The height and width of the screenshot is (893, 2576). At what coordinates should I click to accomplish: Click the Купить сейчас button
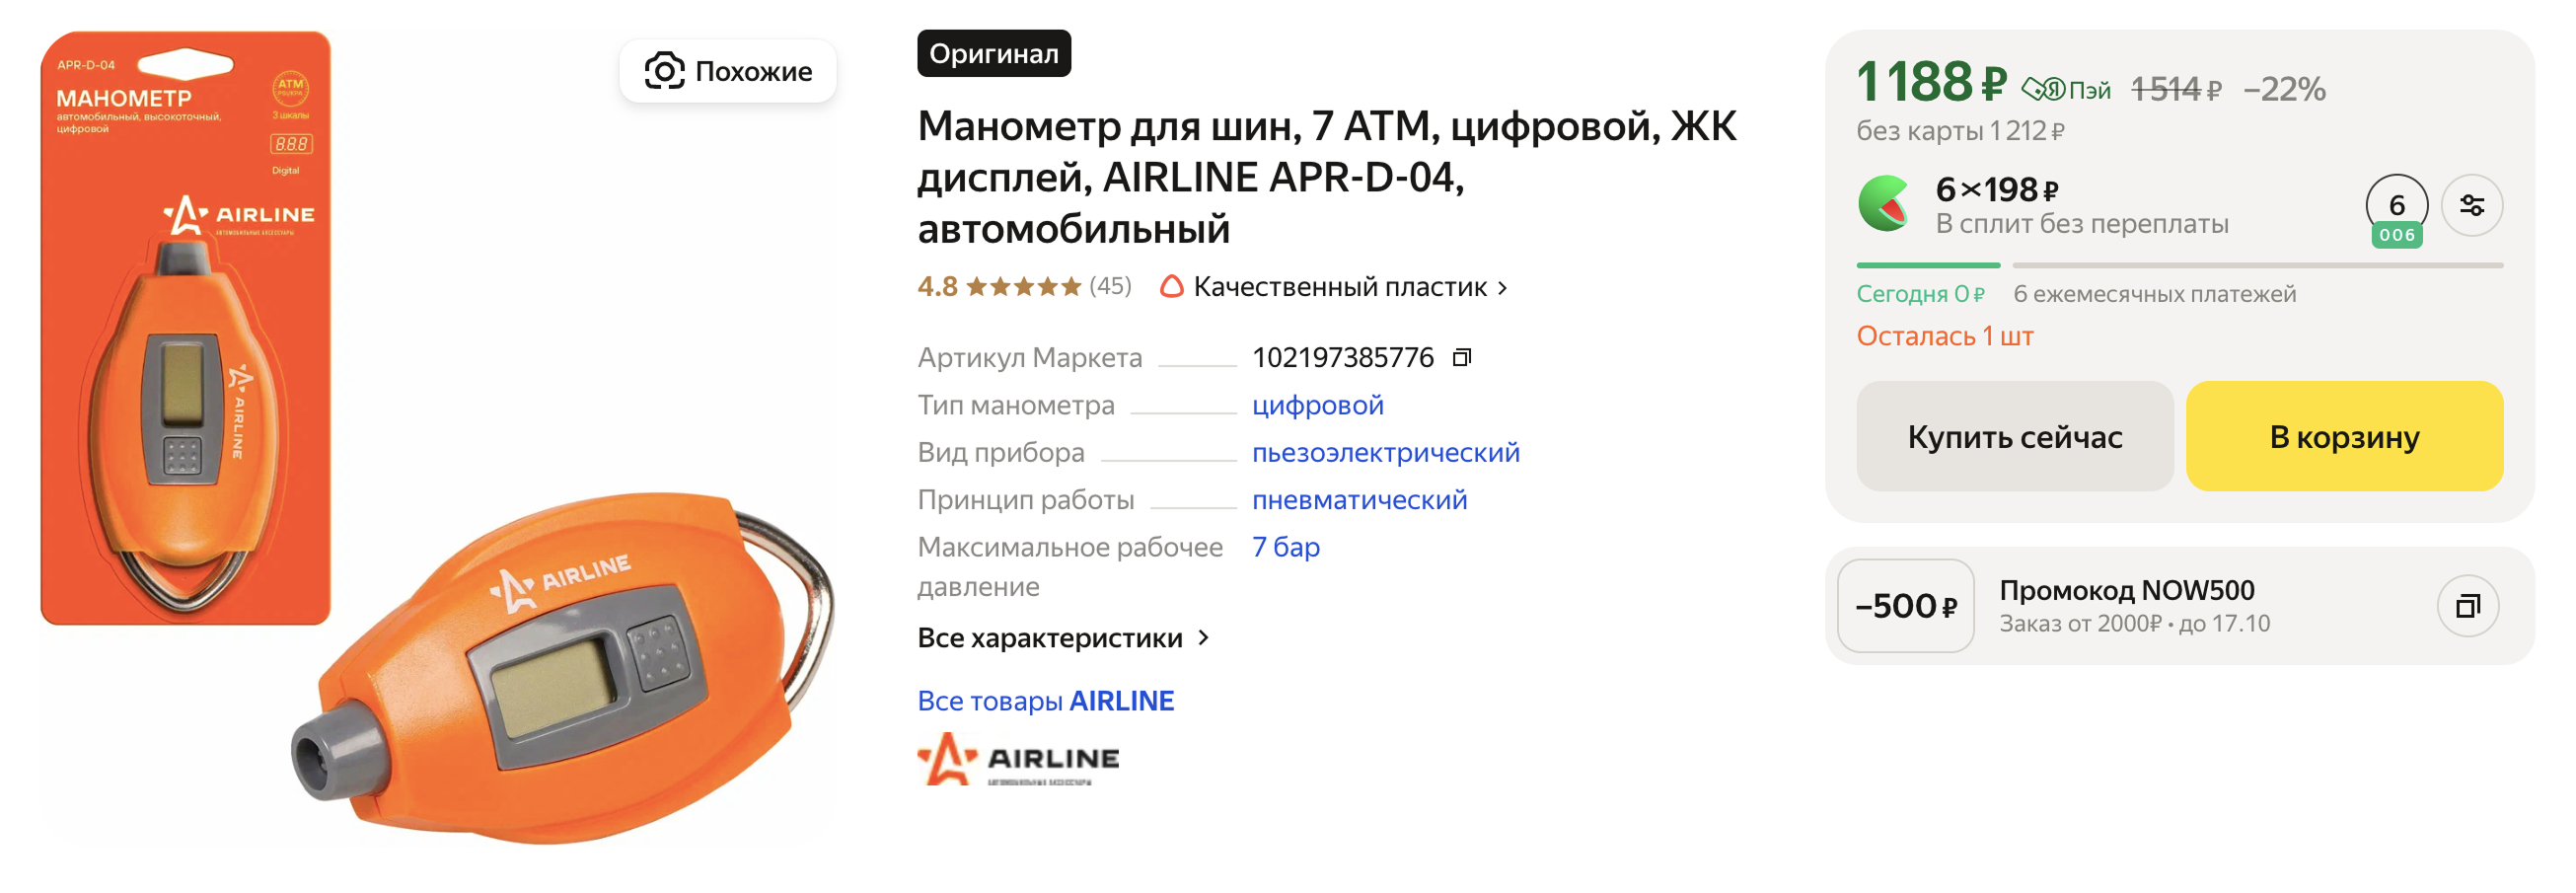click(2015, 436)
